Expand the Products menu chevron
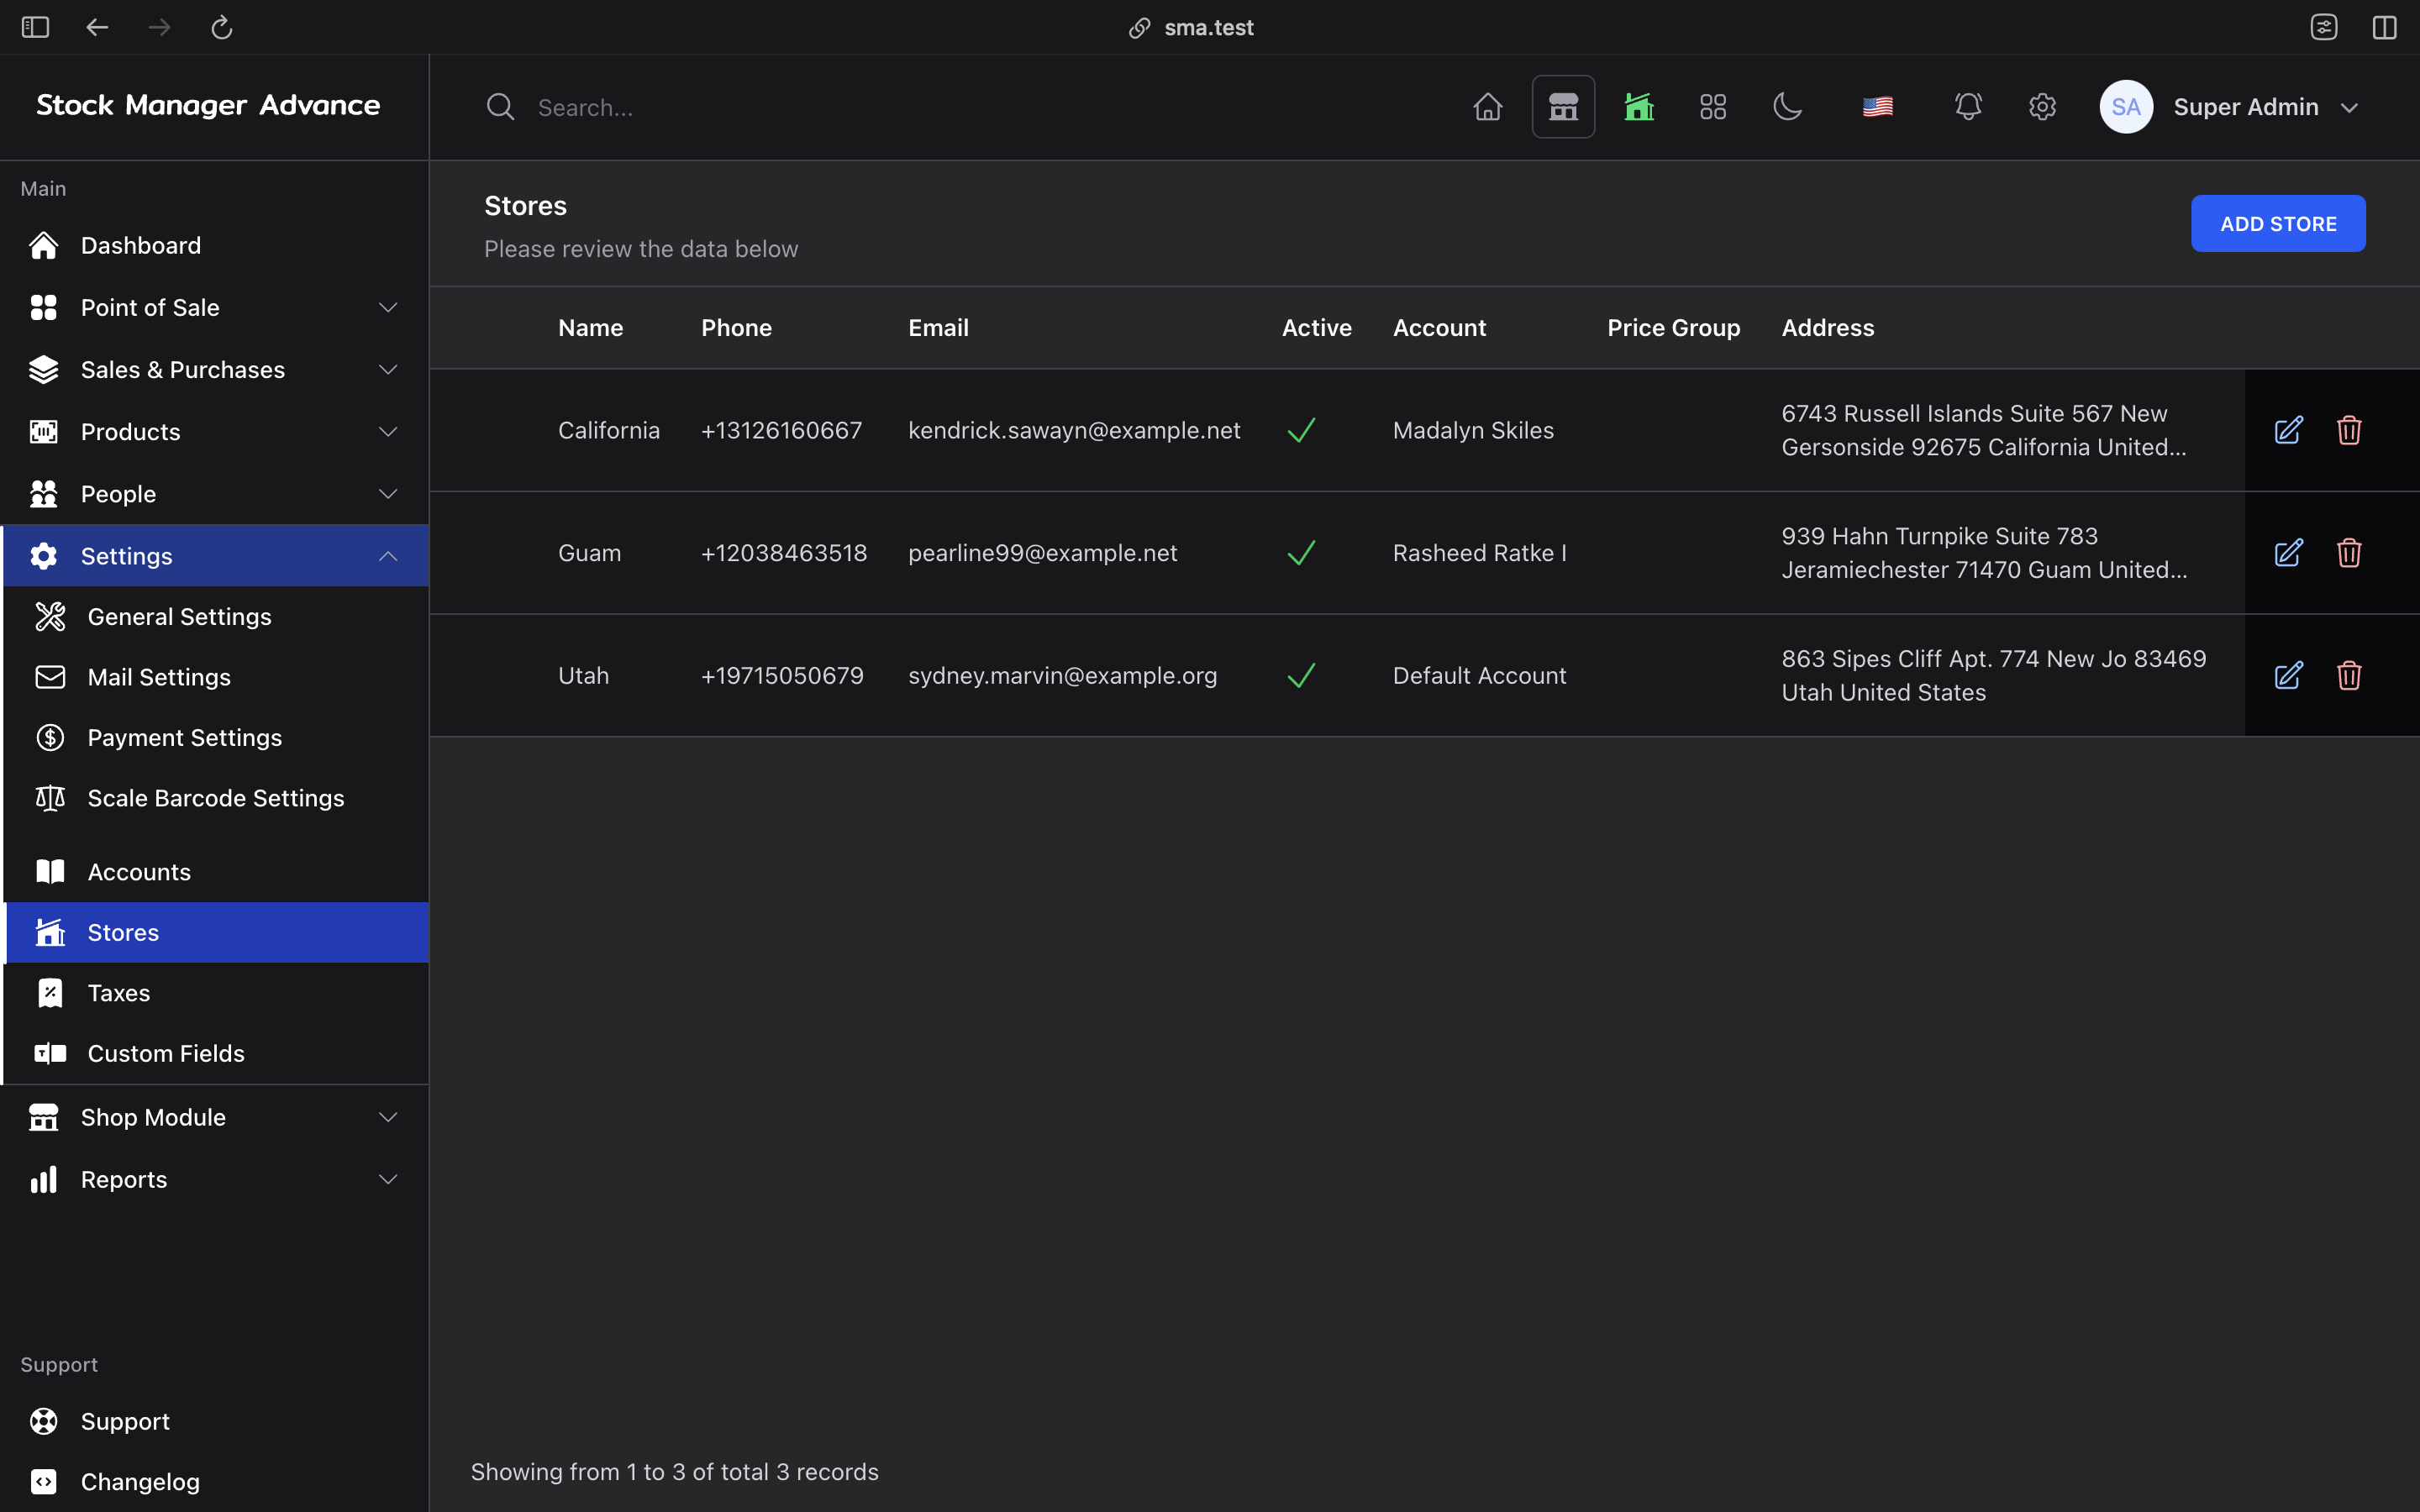The image size is (2420, 1512). tap(388, 432)
